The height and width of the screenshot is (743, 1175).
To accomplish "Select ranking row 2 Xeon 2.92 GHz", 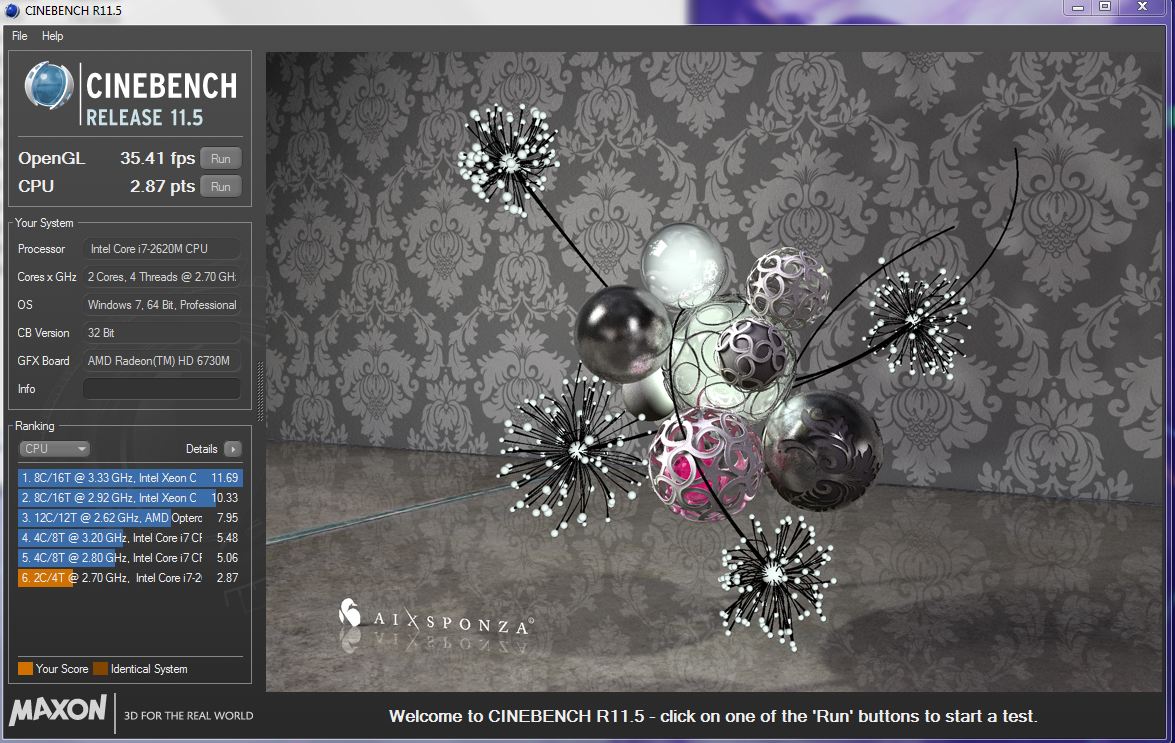I will [130, 498].
